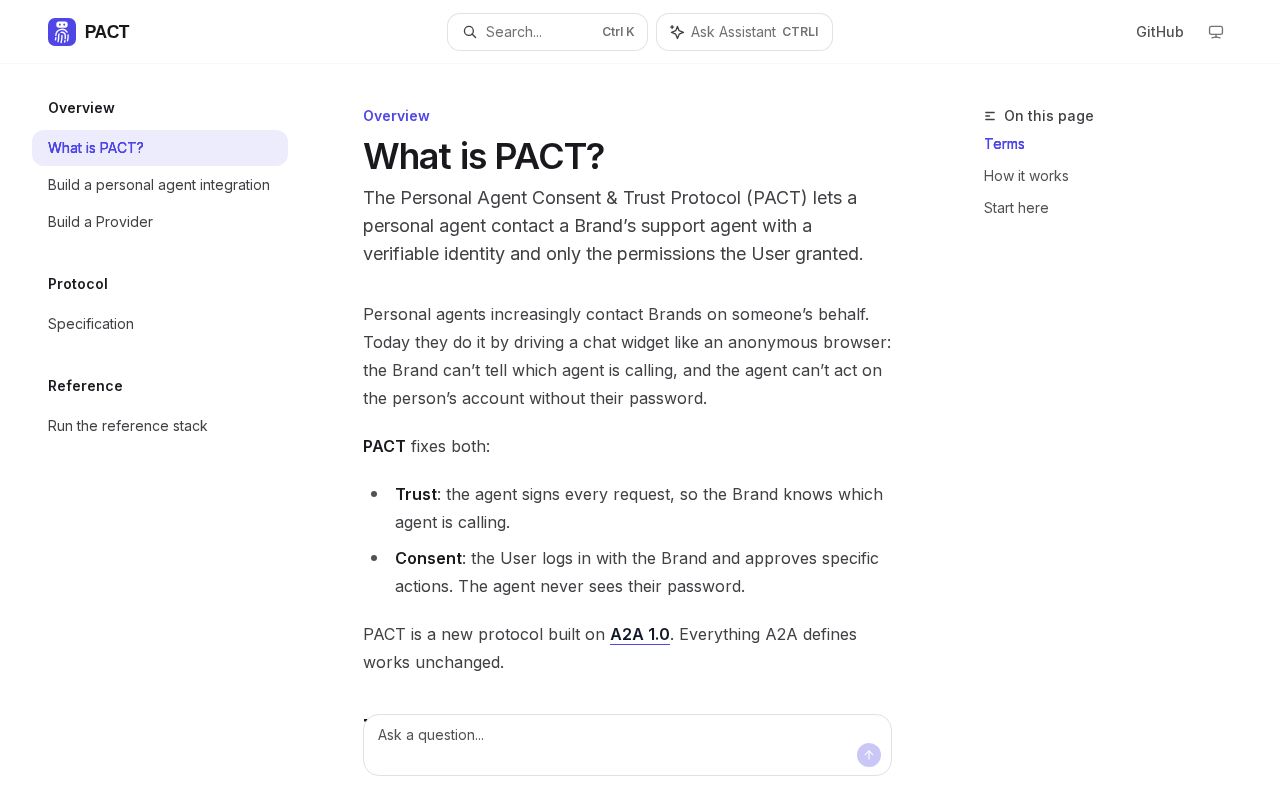Select What is PACT? in sidebar

(x=160, y=148)
